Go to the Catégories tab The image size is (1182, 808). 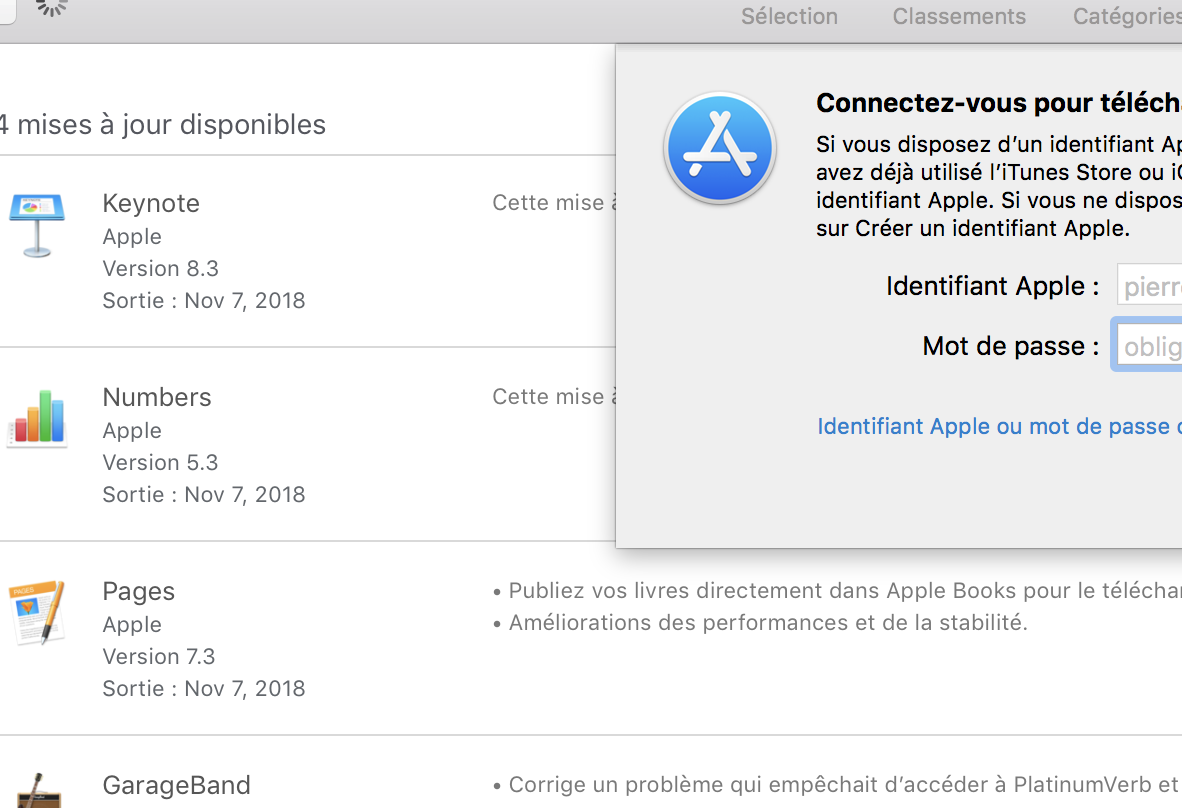tap(1126, 17)
